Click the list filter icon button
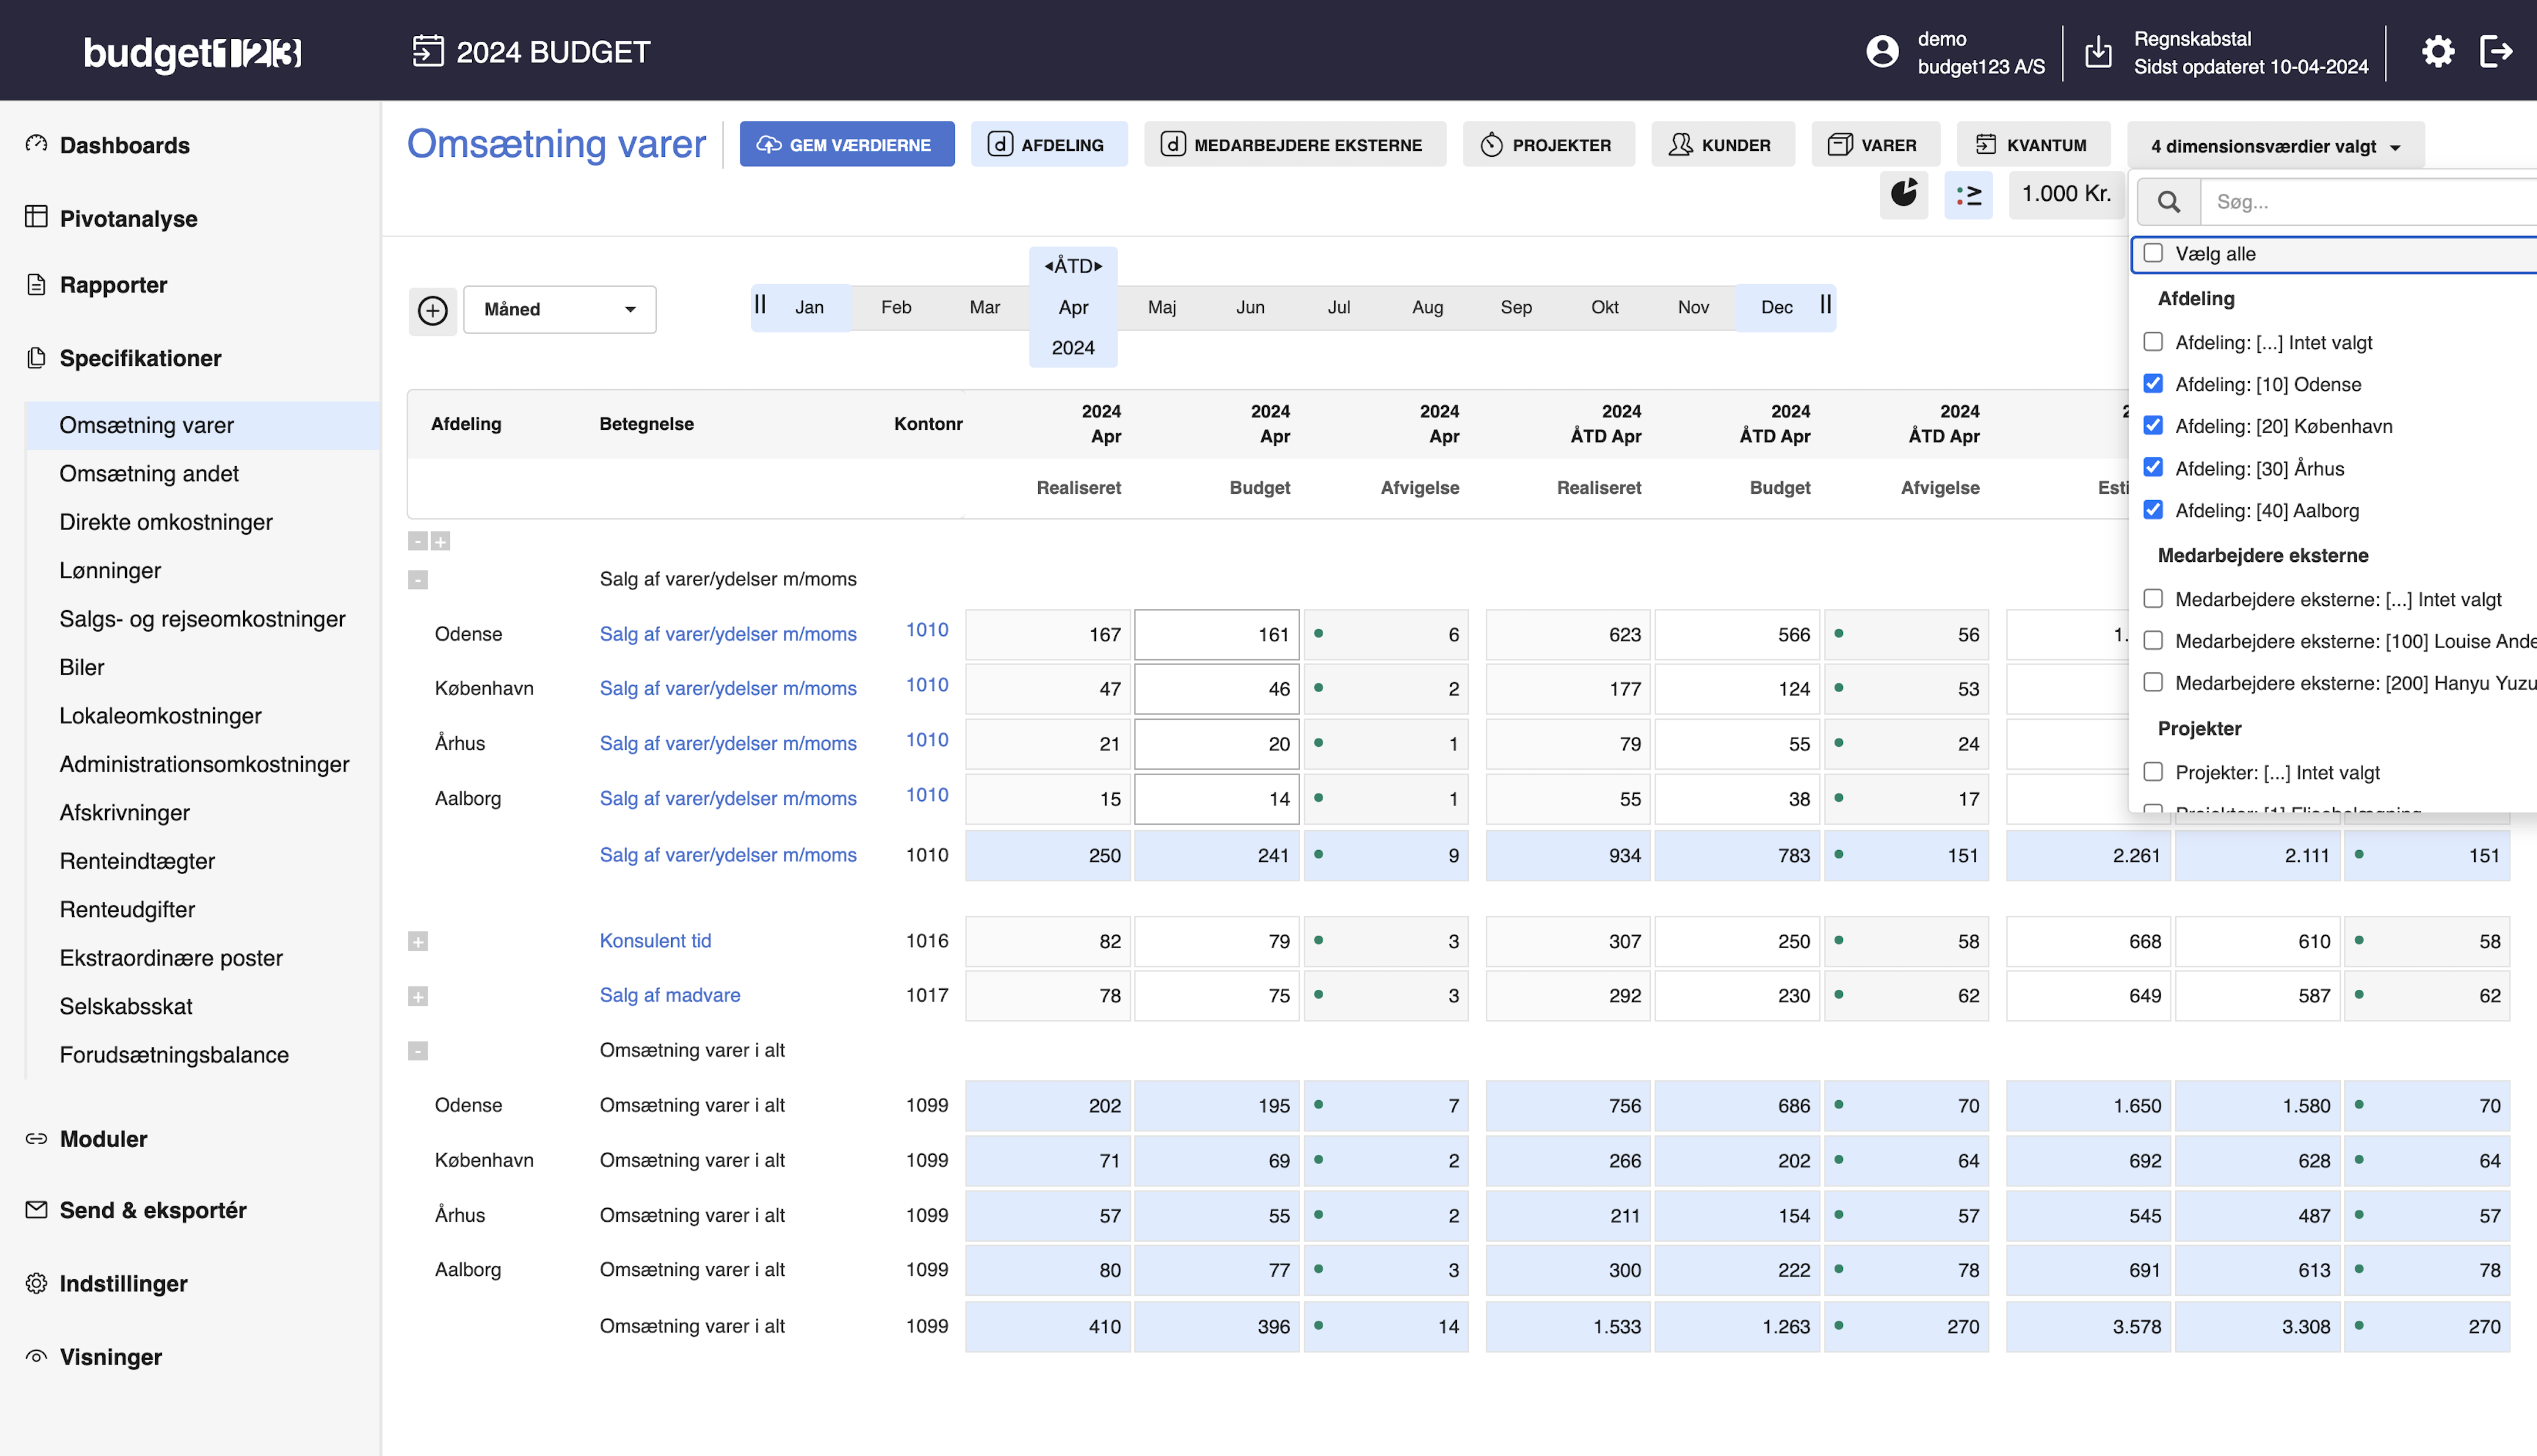Image resolution: width=2537 pixels, height=1456 pixels. 1968,194
